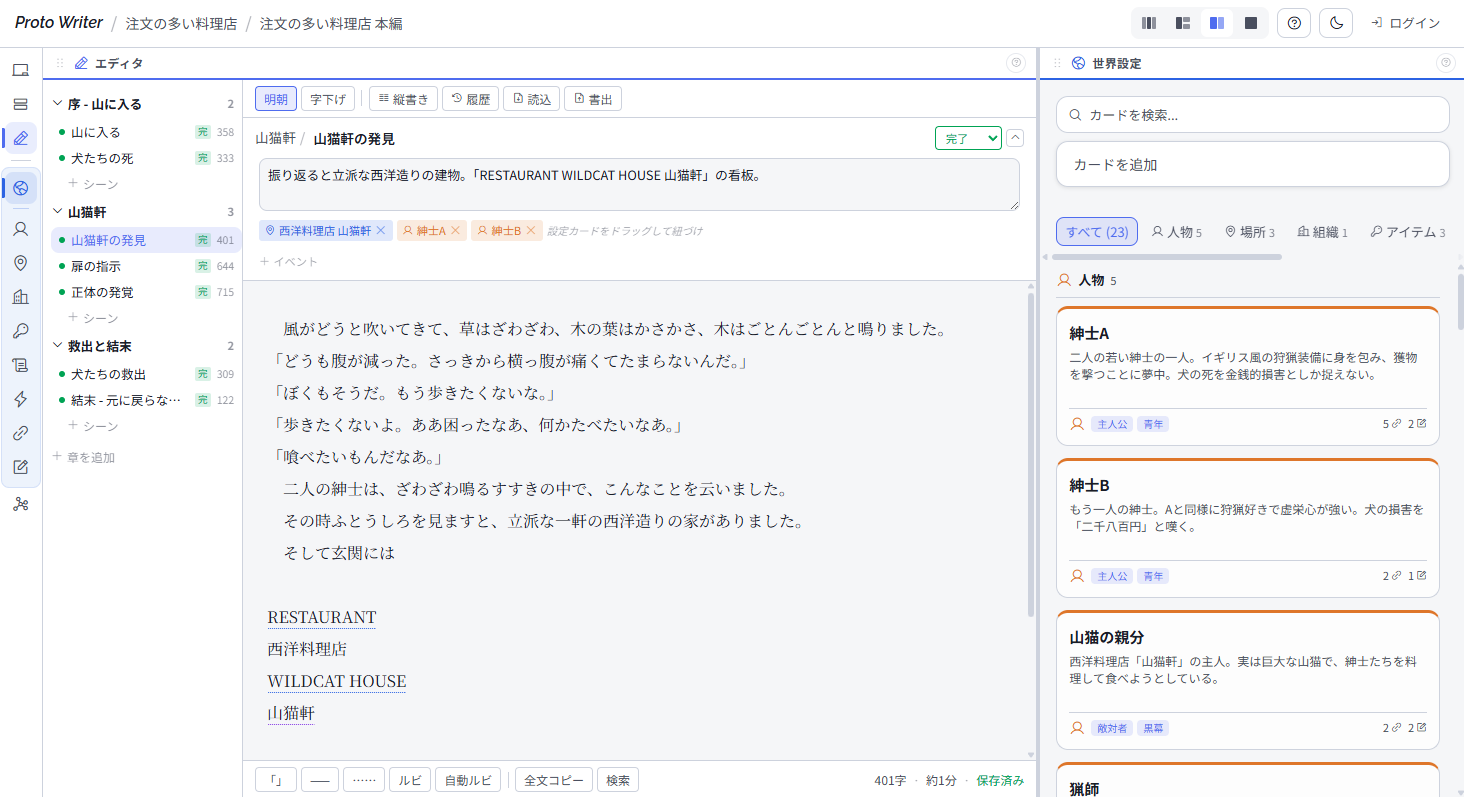Screen dimensions: 1464x797
Task: Open the characters panel person icon
Action: pos(21,229)
